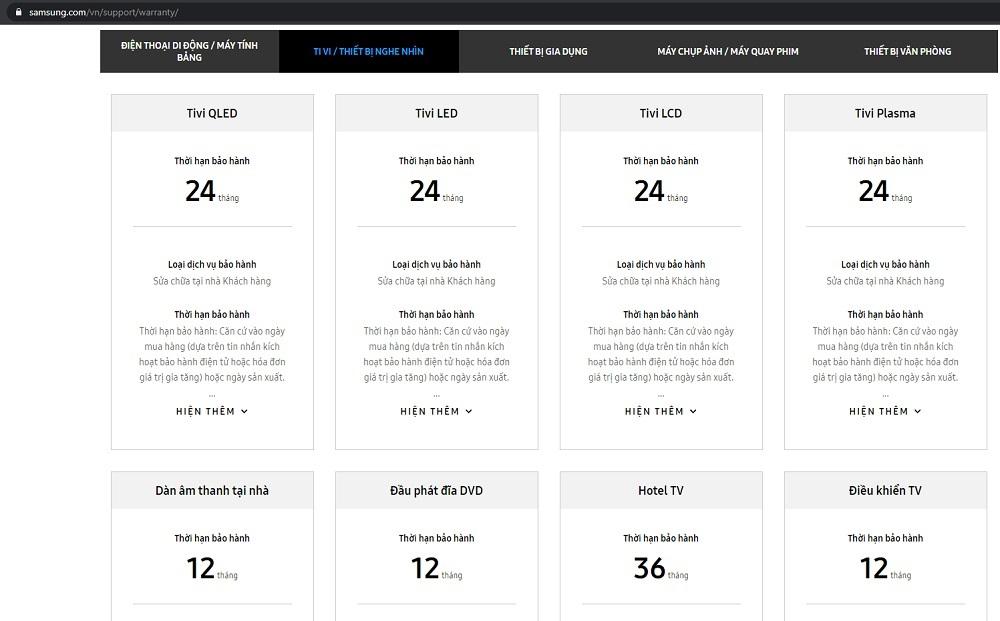
Task: Click the Hotel TV card heading
Action: click(x=661, y=490)
